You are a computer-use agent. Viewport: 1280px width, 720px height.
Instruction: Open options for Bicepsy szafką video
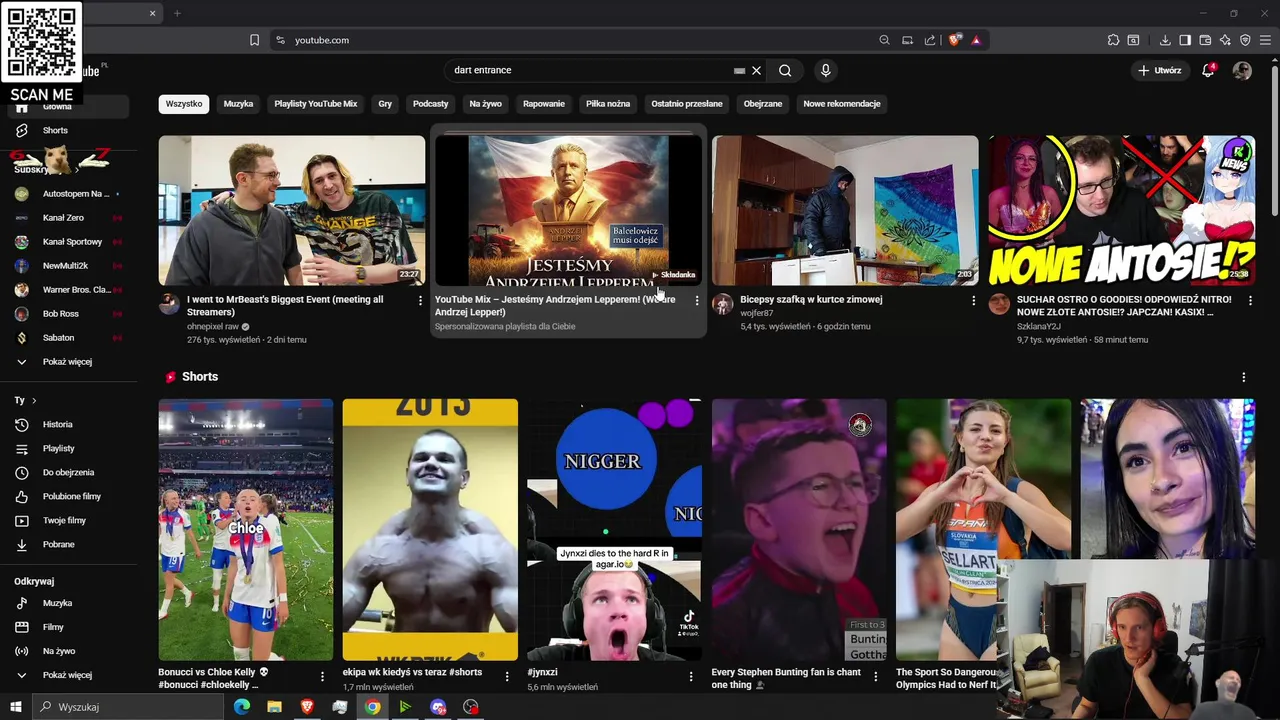tap(974, 300)
